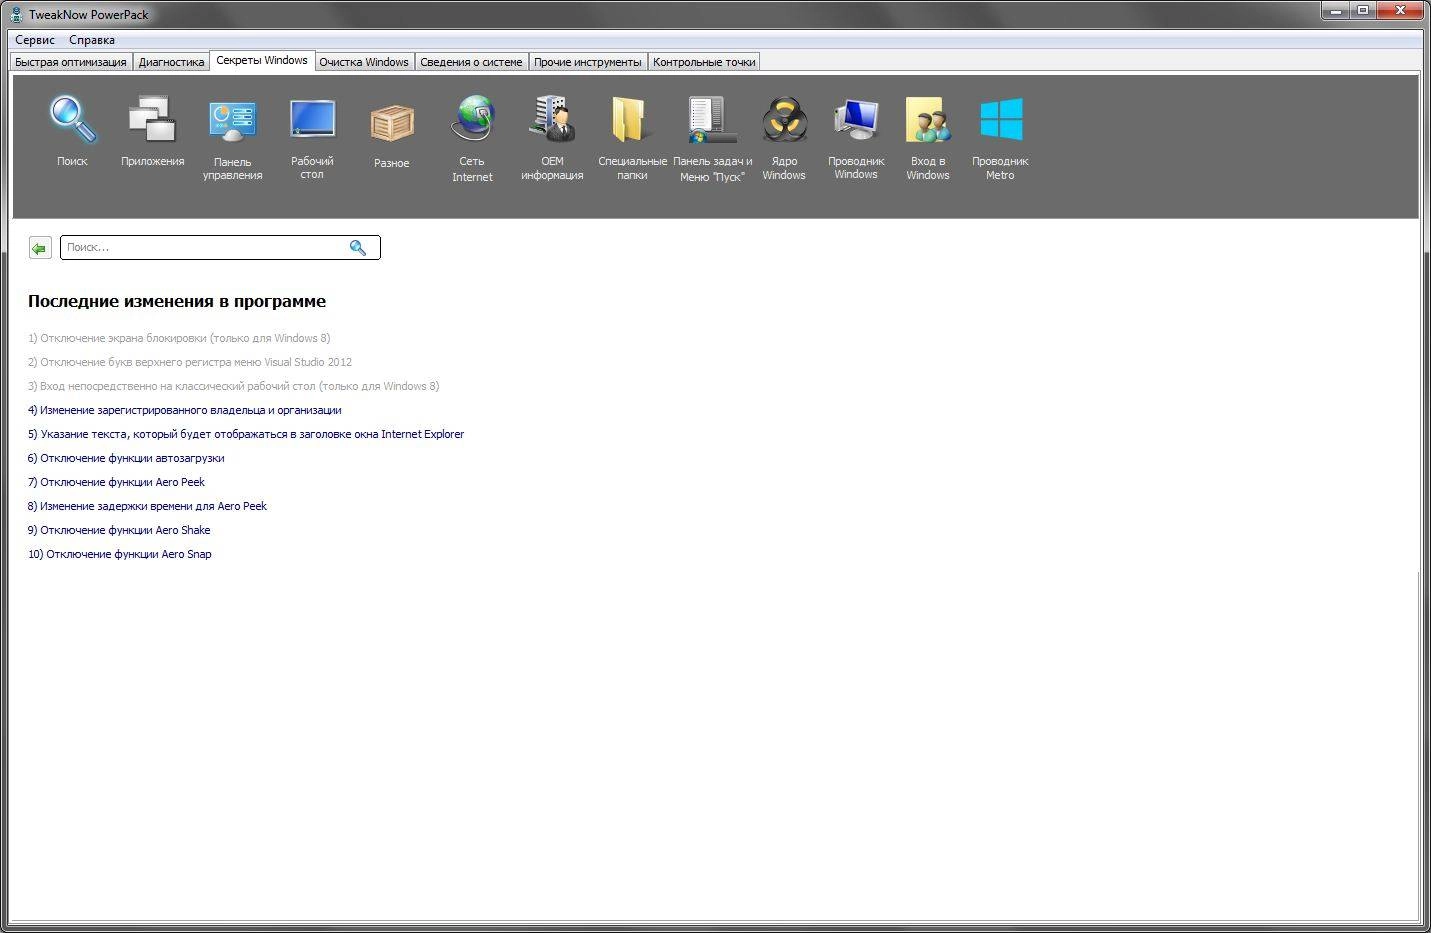Open link 4 Изменение зарегистрированного владельца
The image size is (1431, 933).
click(x=185, y=410)
